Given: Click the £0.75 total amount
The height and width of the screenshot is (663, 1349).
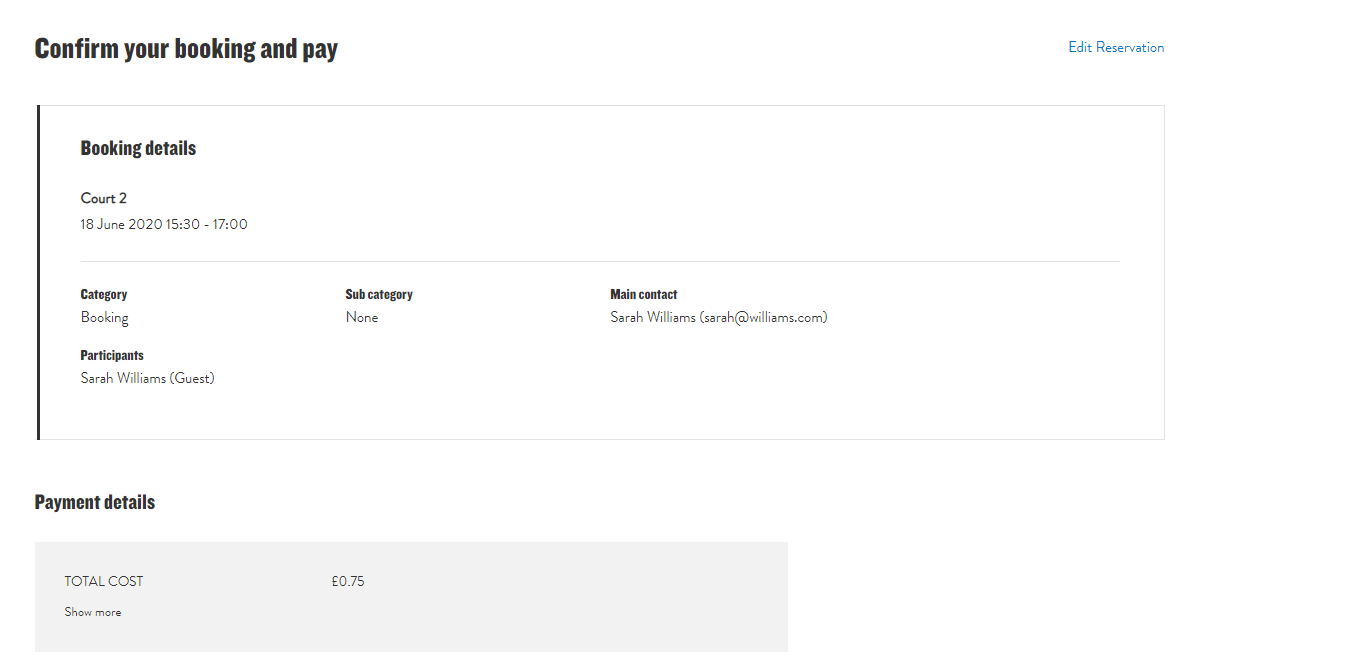Looking at the screenshot, I should [x=348, y=581].
